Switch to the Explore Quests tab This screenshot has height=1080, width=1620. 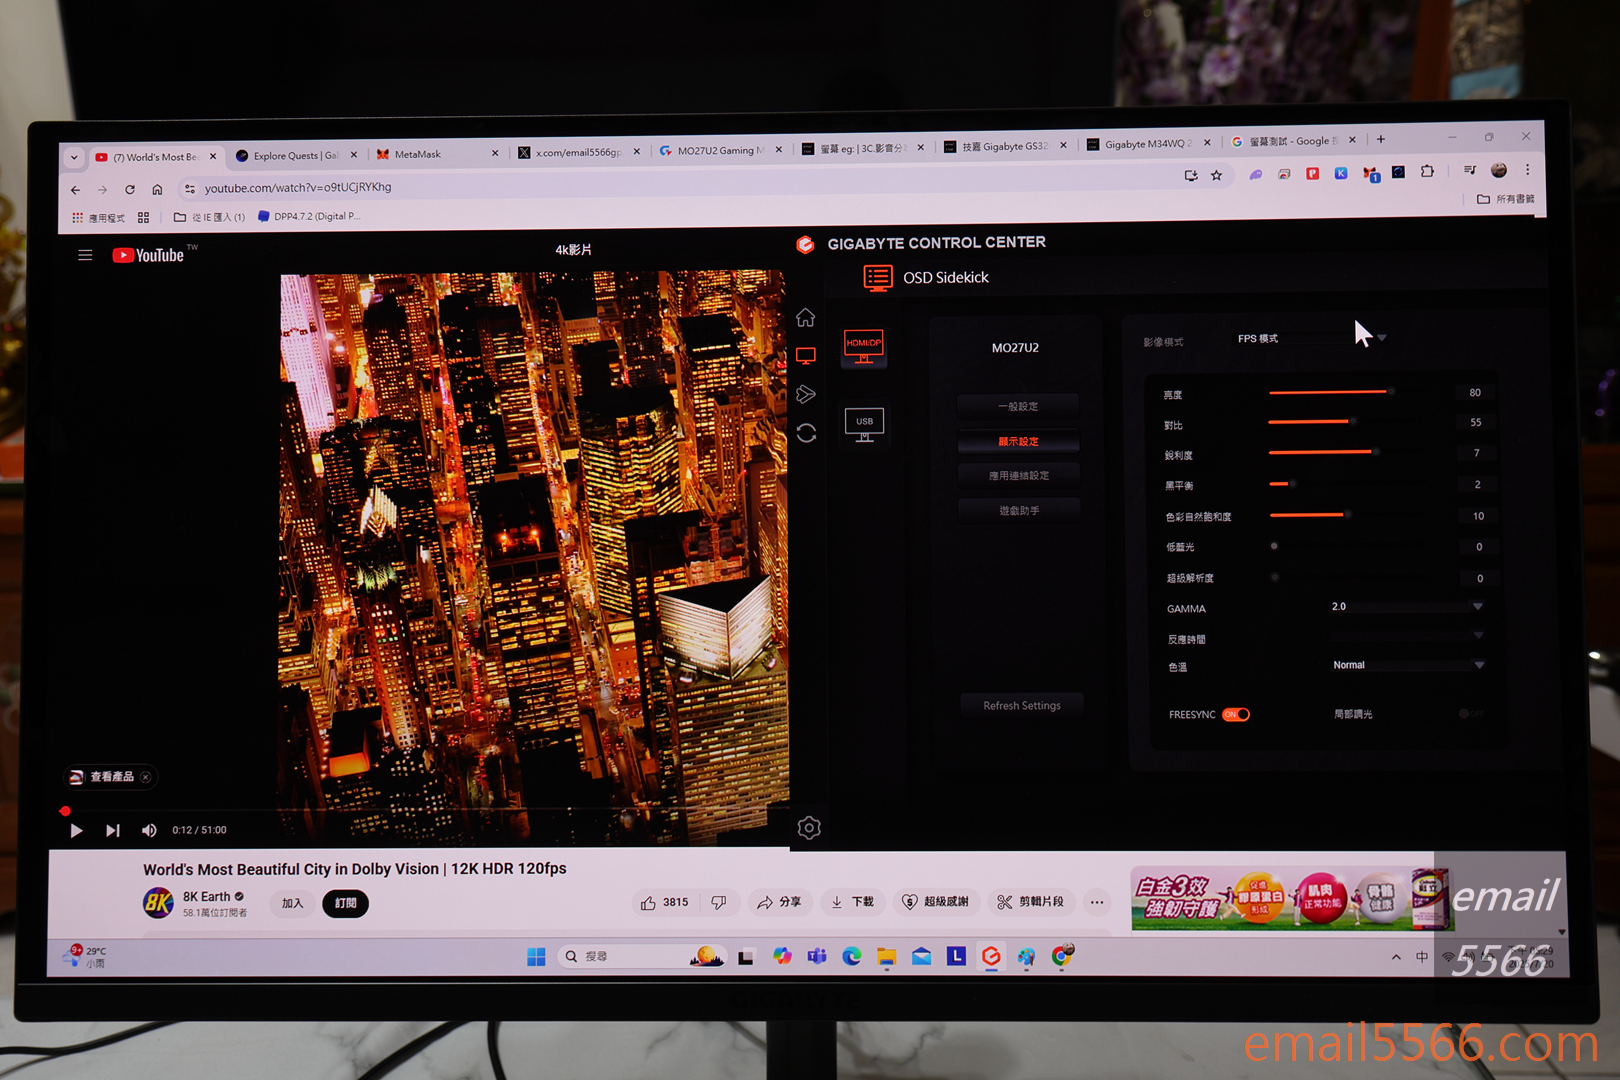(x=296, y=155)
